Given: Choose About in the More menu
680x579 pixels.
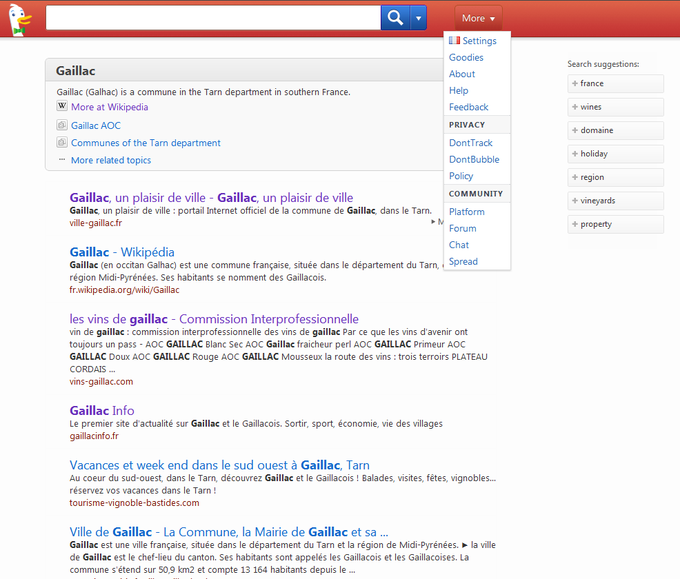Looking at the screenshot, I should point(462,74).
